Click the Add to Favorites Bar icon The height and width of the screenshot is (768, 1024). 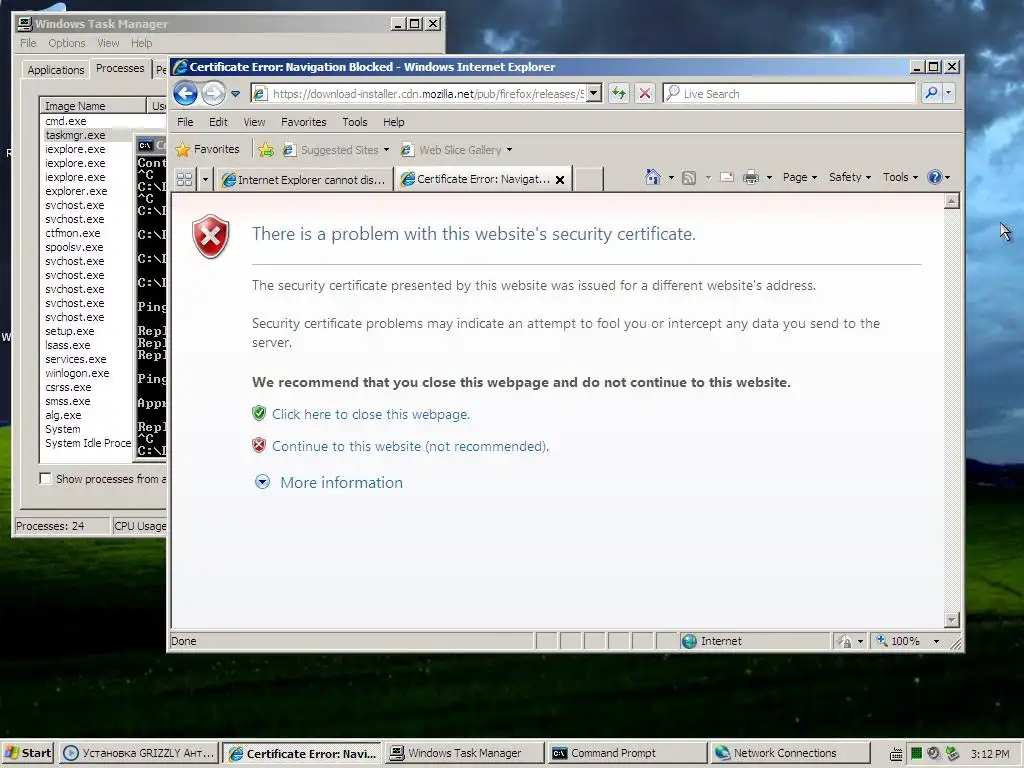[x=266, y=150]
